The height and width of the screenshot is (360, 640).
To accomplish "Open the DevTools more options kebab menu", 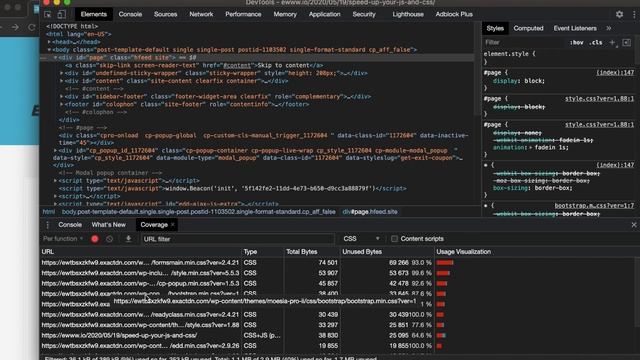I will click(634, 14).
